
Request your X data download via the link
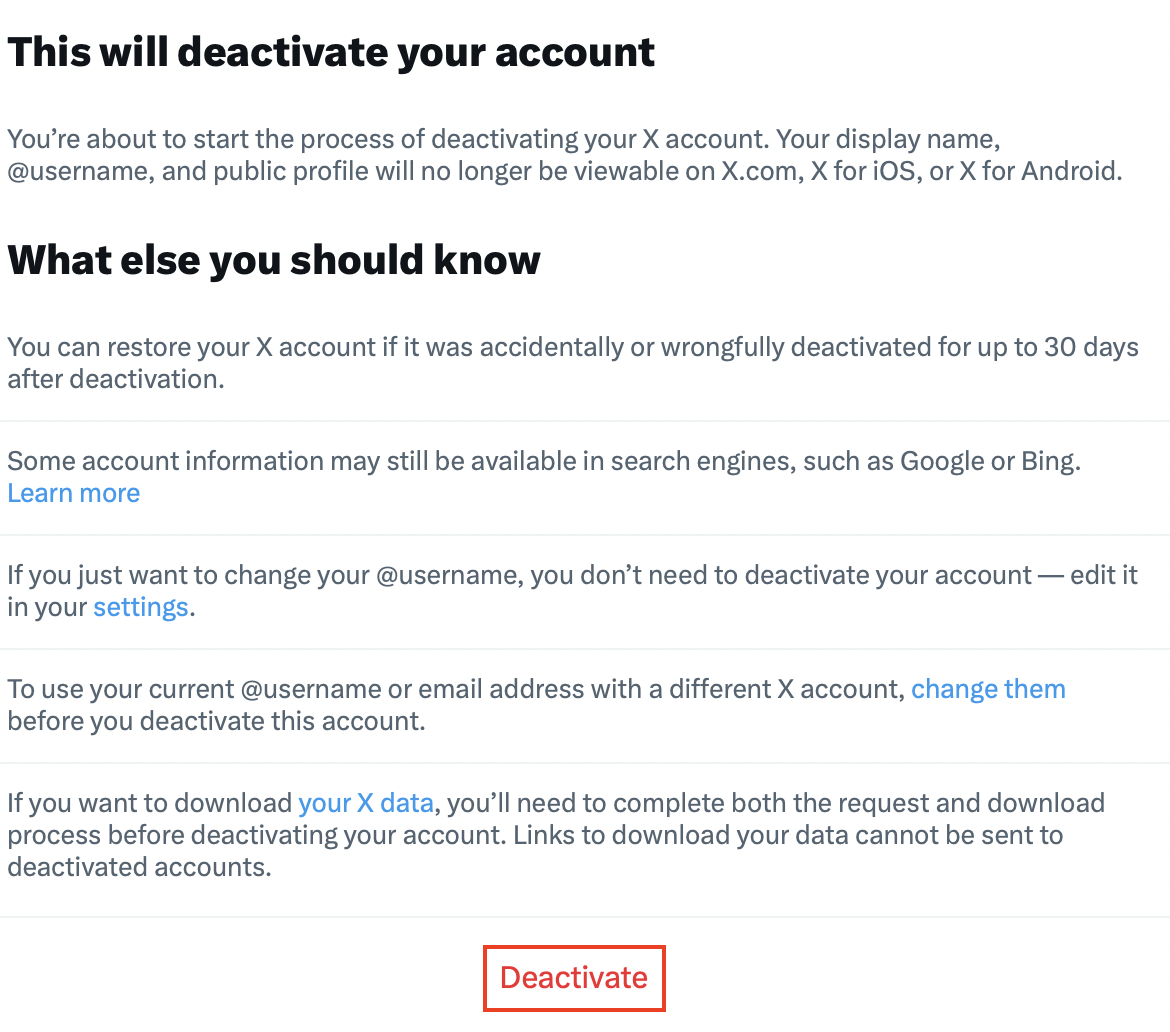366,803
